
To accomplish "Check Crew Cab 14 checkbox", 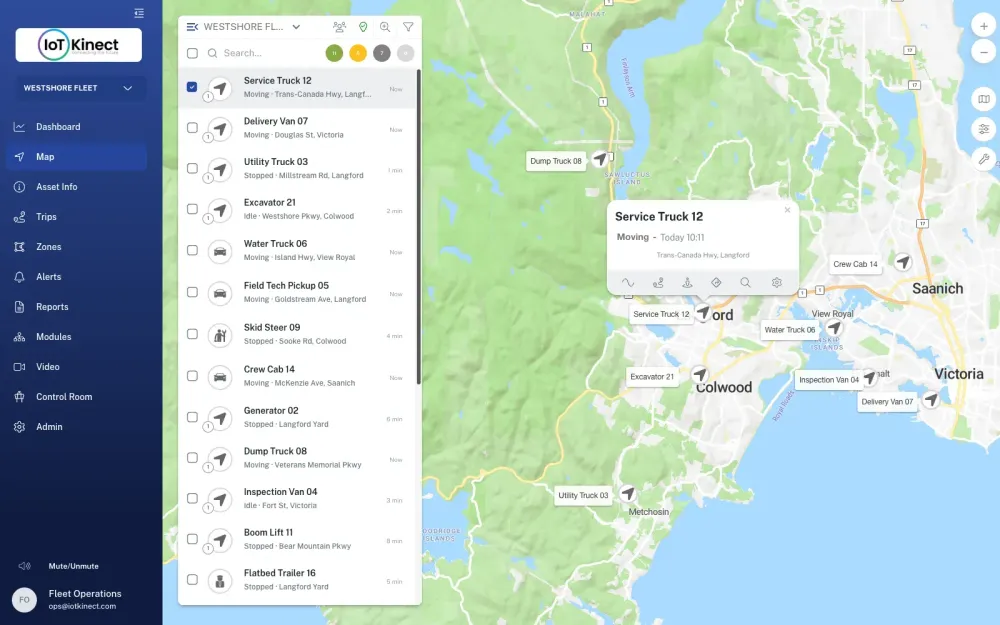I will tap(192, 376).
